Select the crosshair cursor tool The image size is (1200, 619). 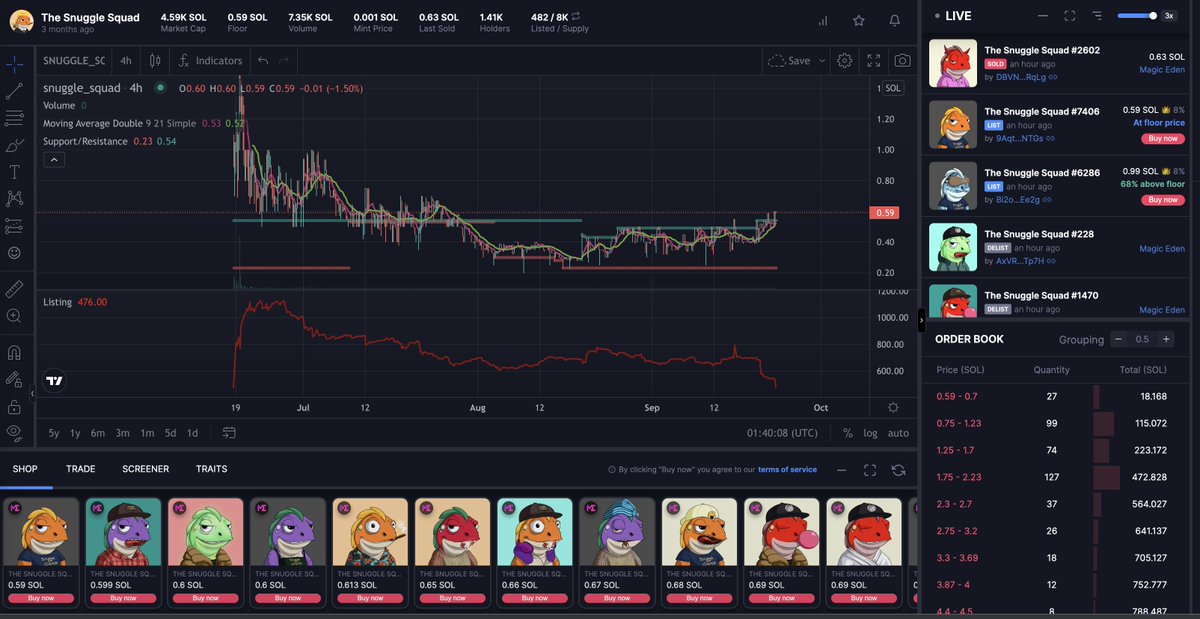point(14,65)
